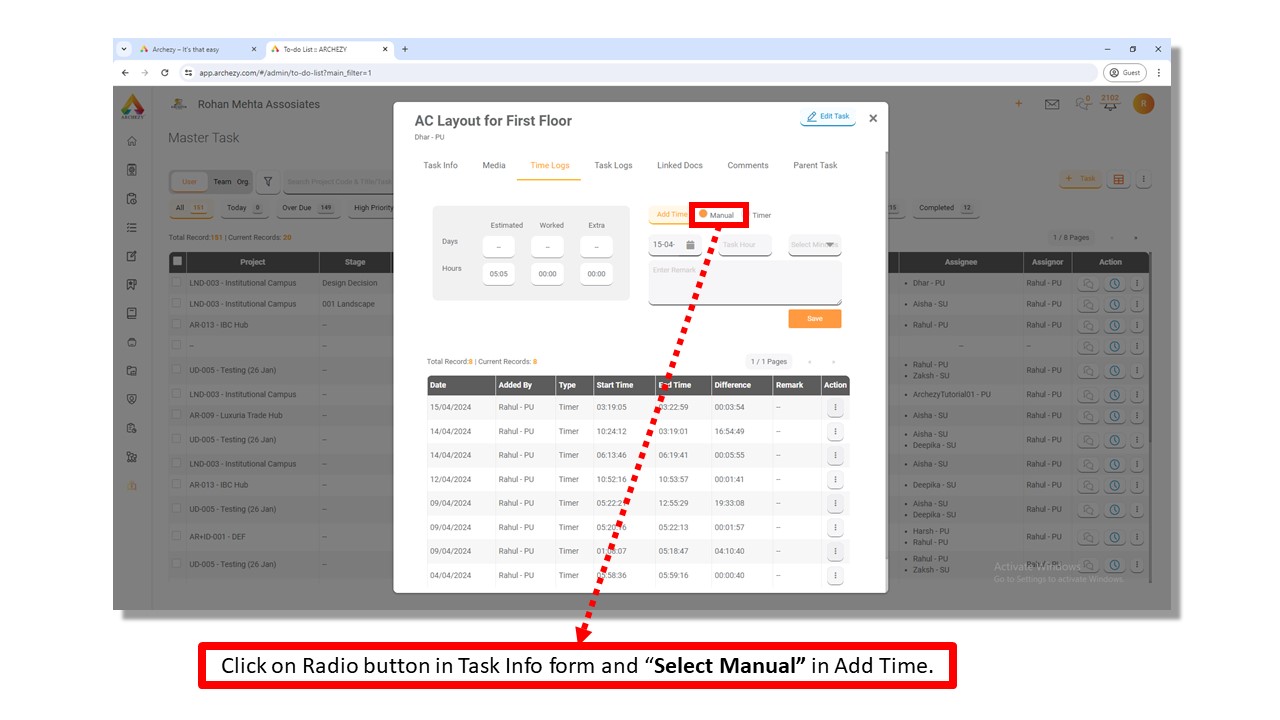1280x720 pixels.
Task: Sort by Date column header in time logs
Action: [x=461, y=385]
